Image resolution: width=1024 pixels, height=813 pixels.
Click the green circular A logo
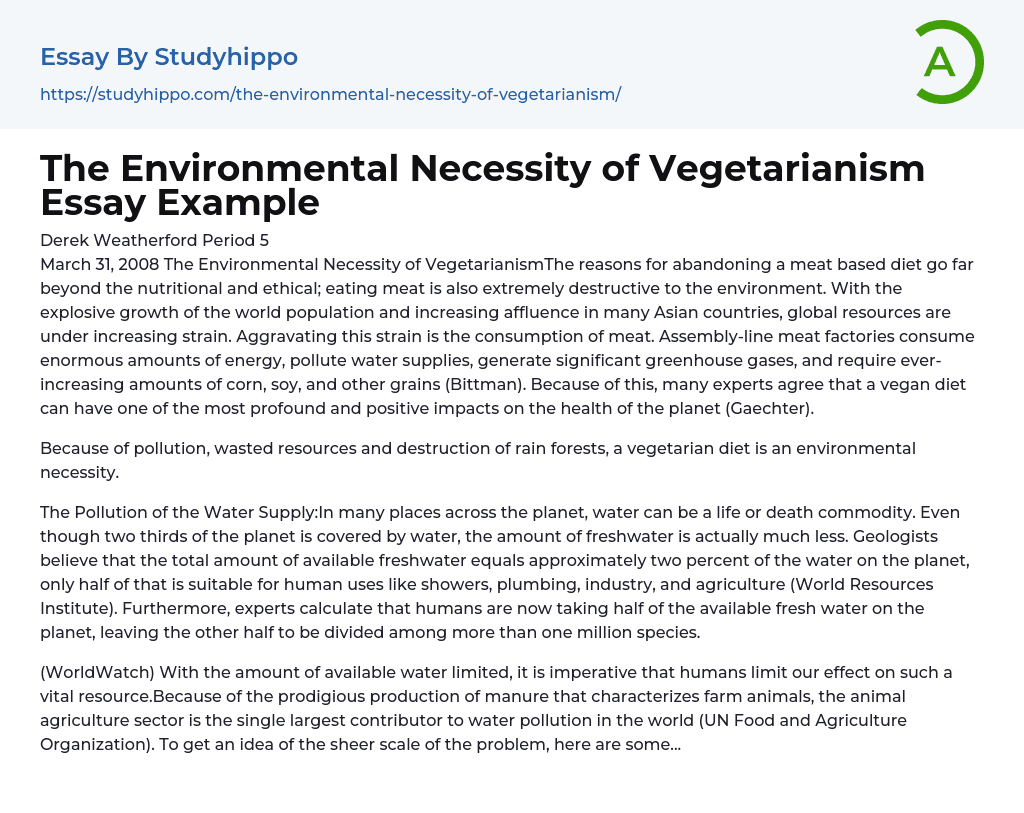click(x=948, y=62)
